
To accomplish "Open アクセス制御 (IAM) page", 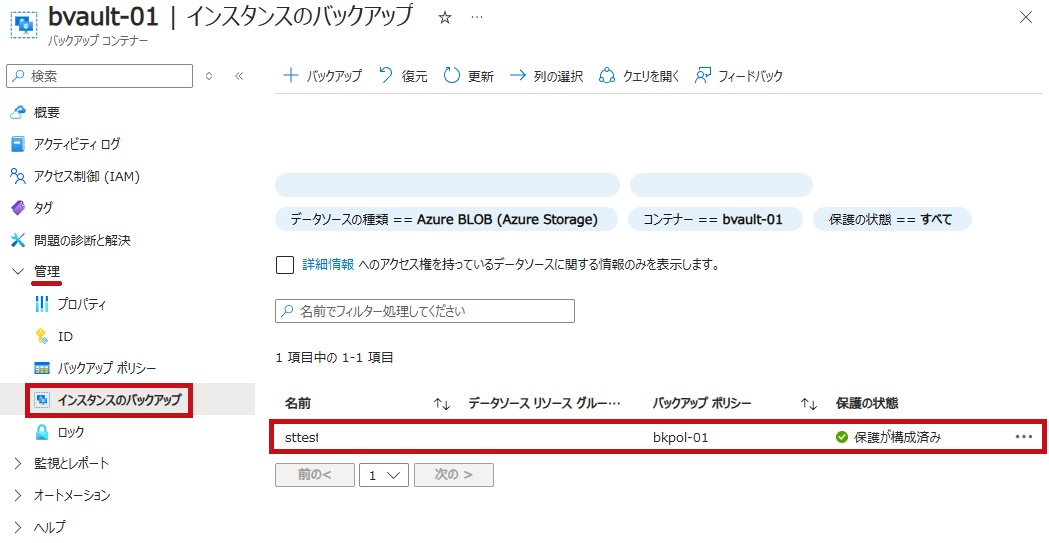I will click(x=86, y=177).
